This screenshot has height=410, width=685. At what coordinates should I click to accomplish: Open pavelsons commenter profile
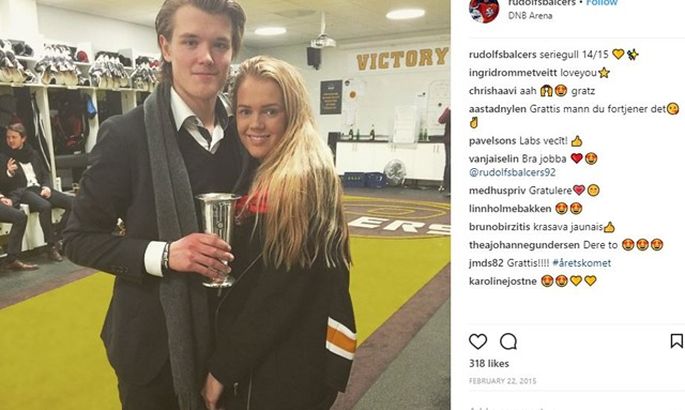coord(492,141)
